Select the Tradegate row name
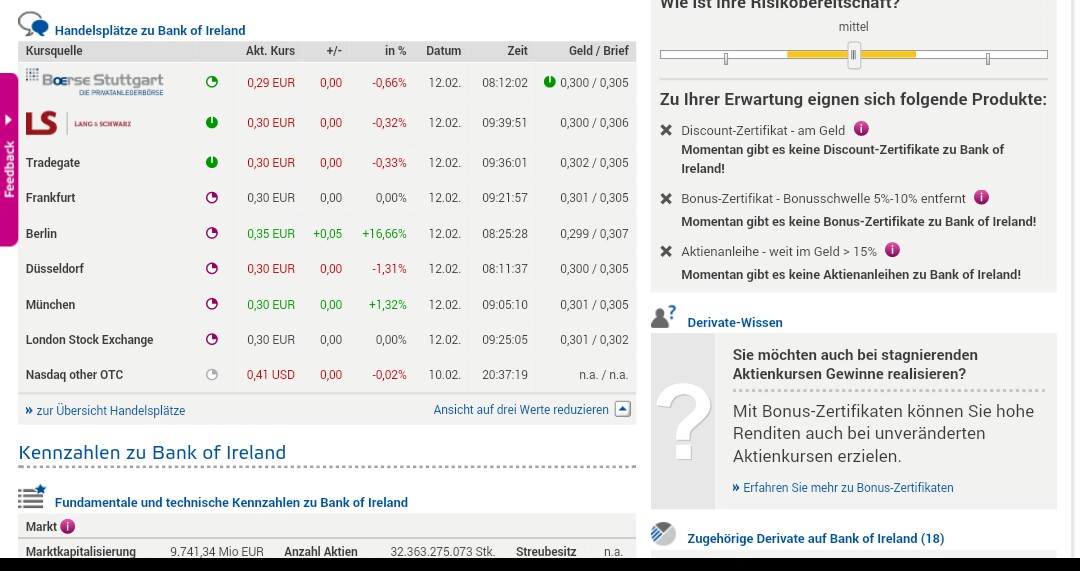This screenshot has height=571, width=1080. pos(53,163)
